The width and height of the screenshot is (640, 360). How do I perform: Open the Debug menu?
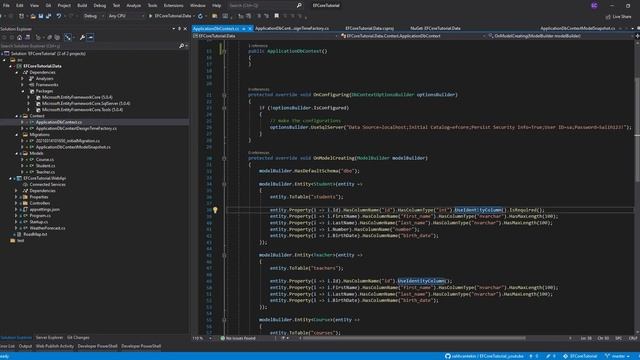tap(100, 5)
